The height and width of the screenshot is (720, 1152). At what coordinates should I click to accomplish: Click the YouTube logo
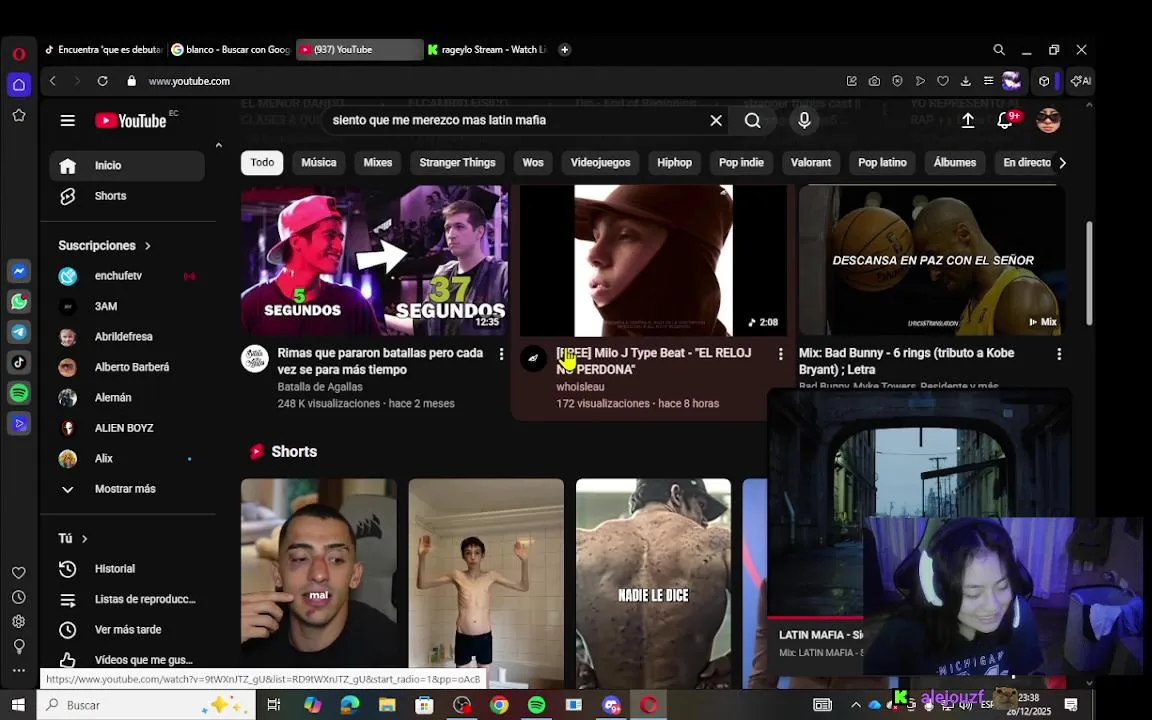131,120
